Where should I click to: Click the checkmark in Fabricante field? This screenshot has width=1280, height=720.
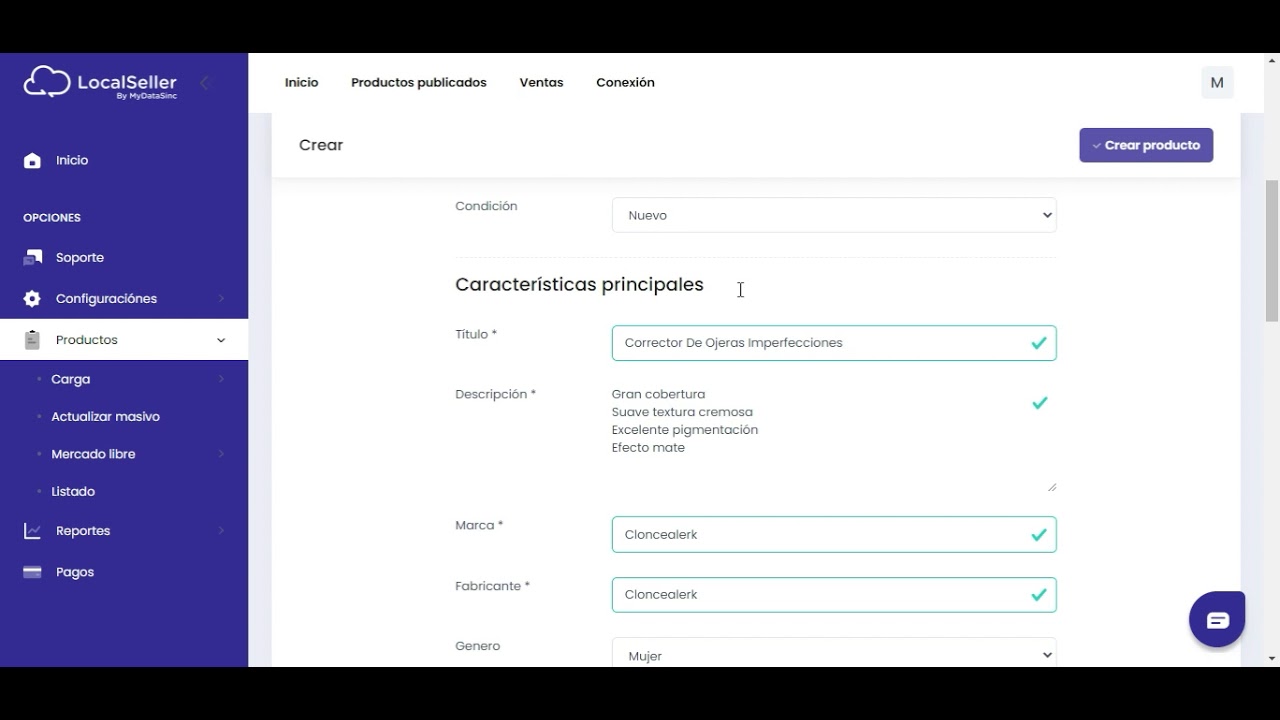click(x=1039, y=595)
